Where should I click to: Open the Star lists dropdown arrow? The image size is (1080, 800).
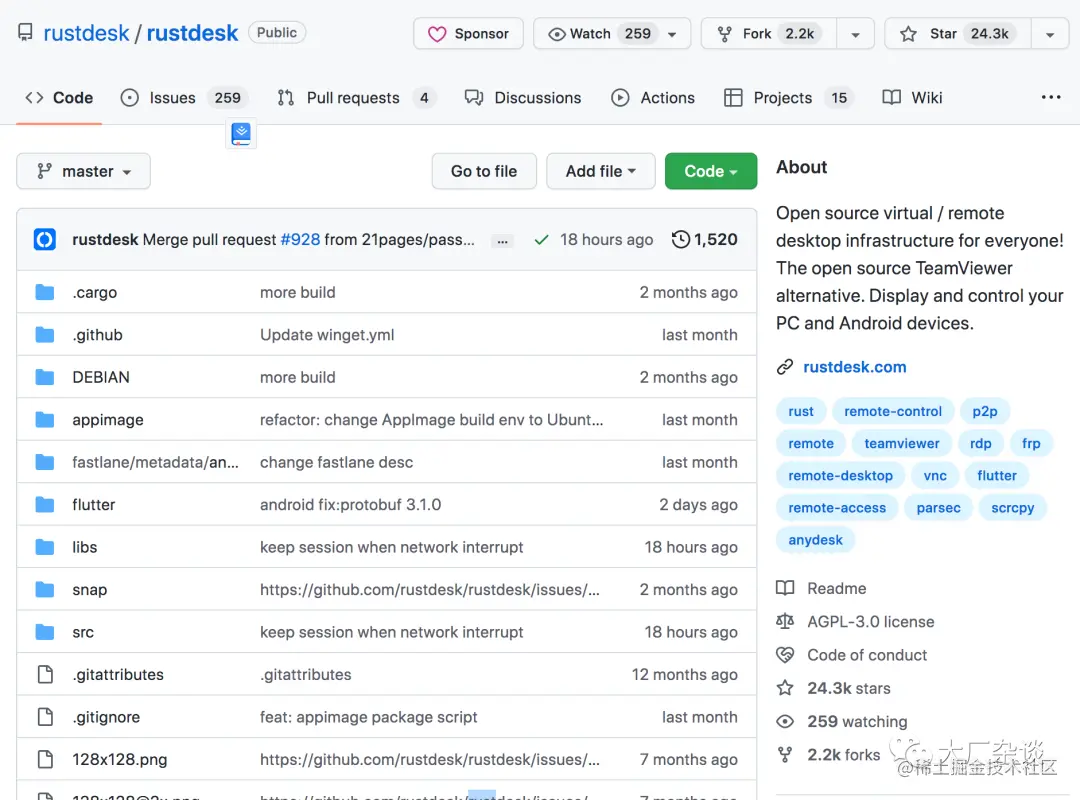tap(1050, 34)
